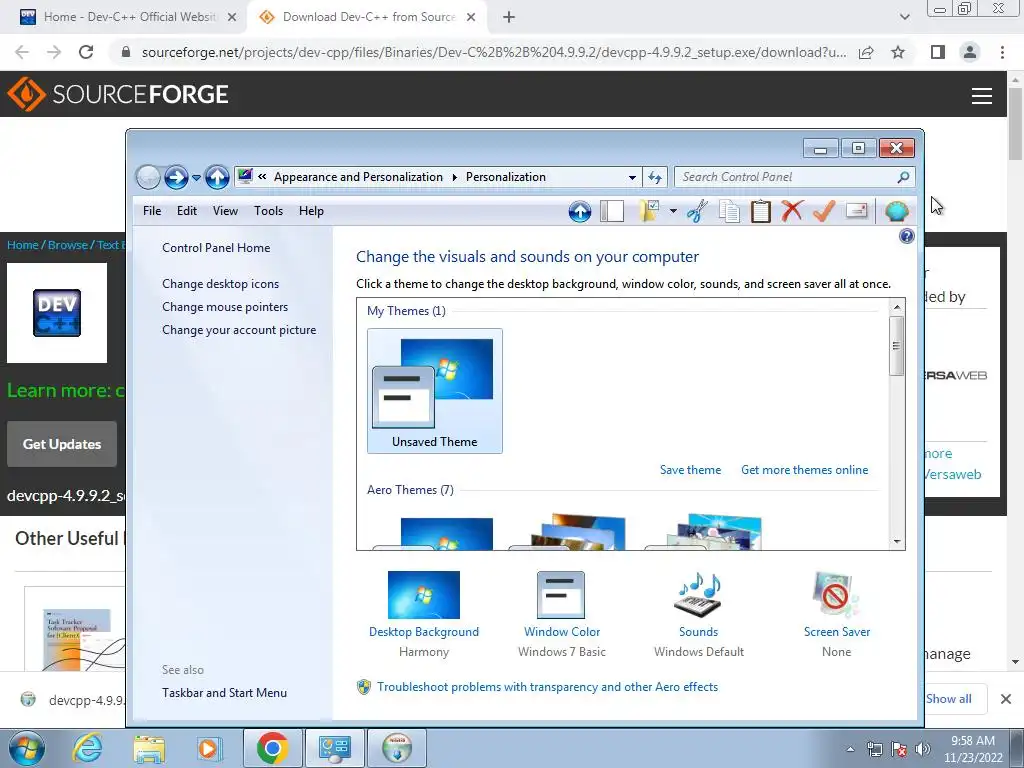Image resolution: width=1024 pixels, height=768 pixels.
Task: Click Troubleshoot problems with transparency link
Action: [547, 687]
